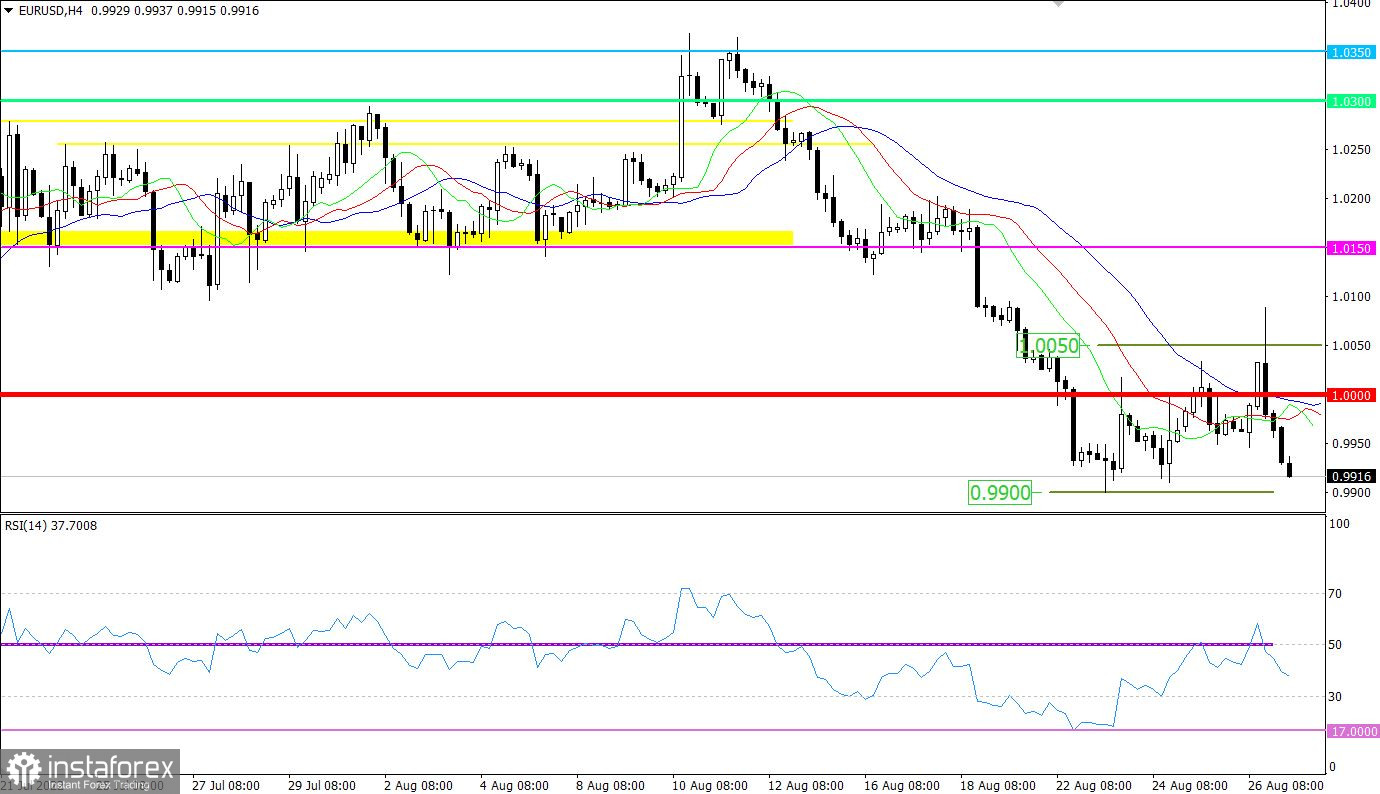The width and height of the screenshot is (1380, 794).
Task: Click the 2 Aug 08:00 date label
Action: pyautogui.click(x=420, y=785)
